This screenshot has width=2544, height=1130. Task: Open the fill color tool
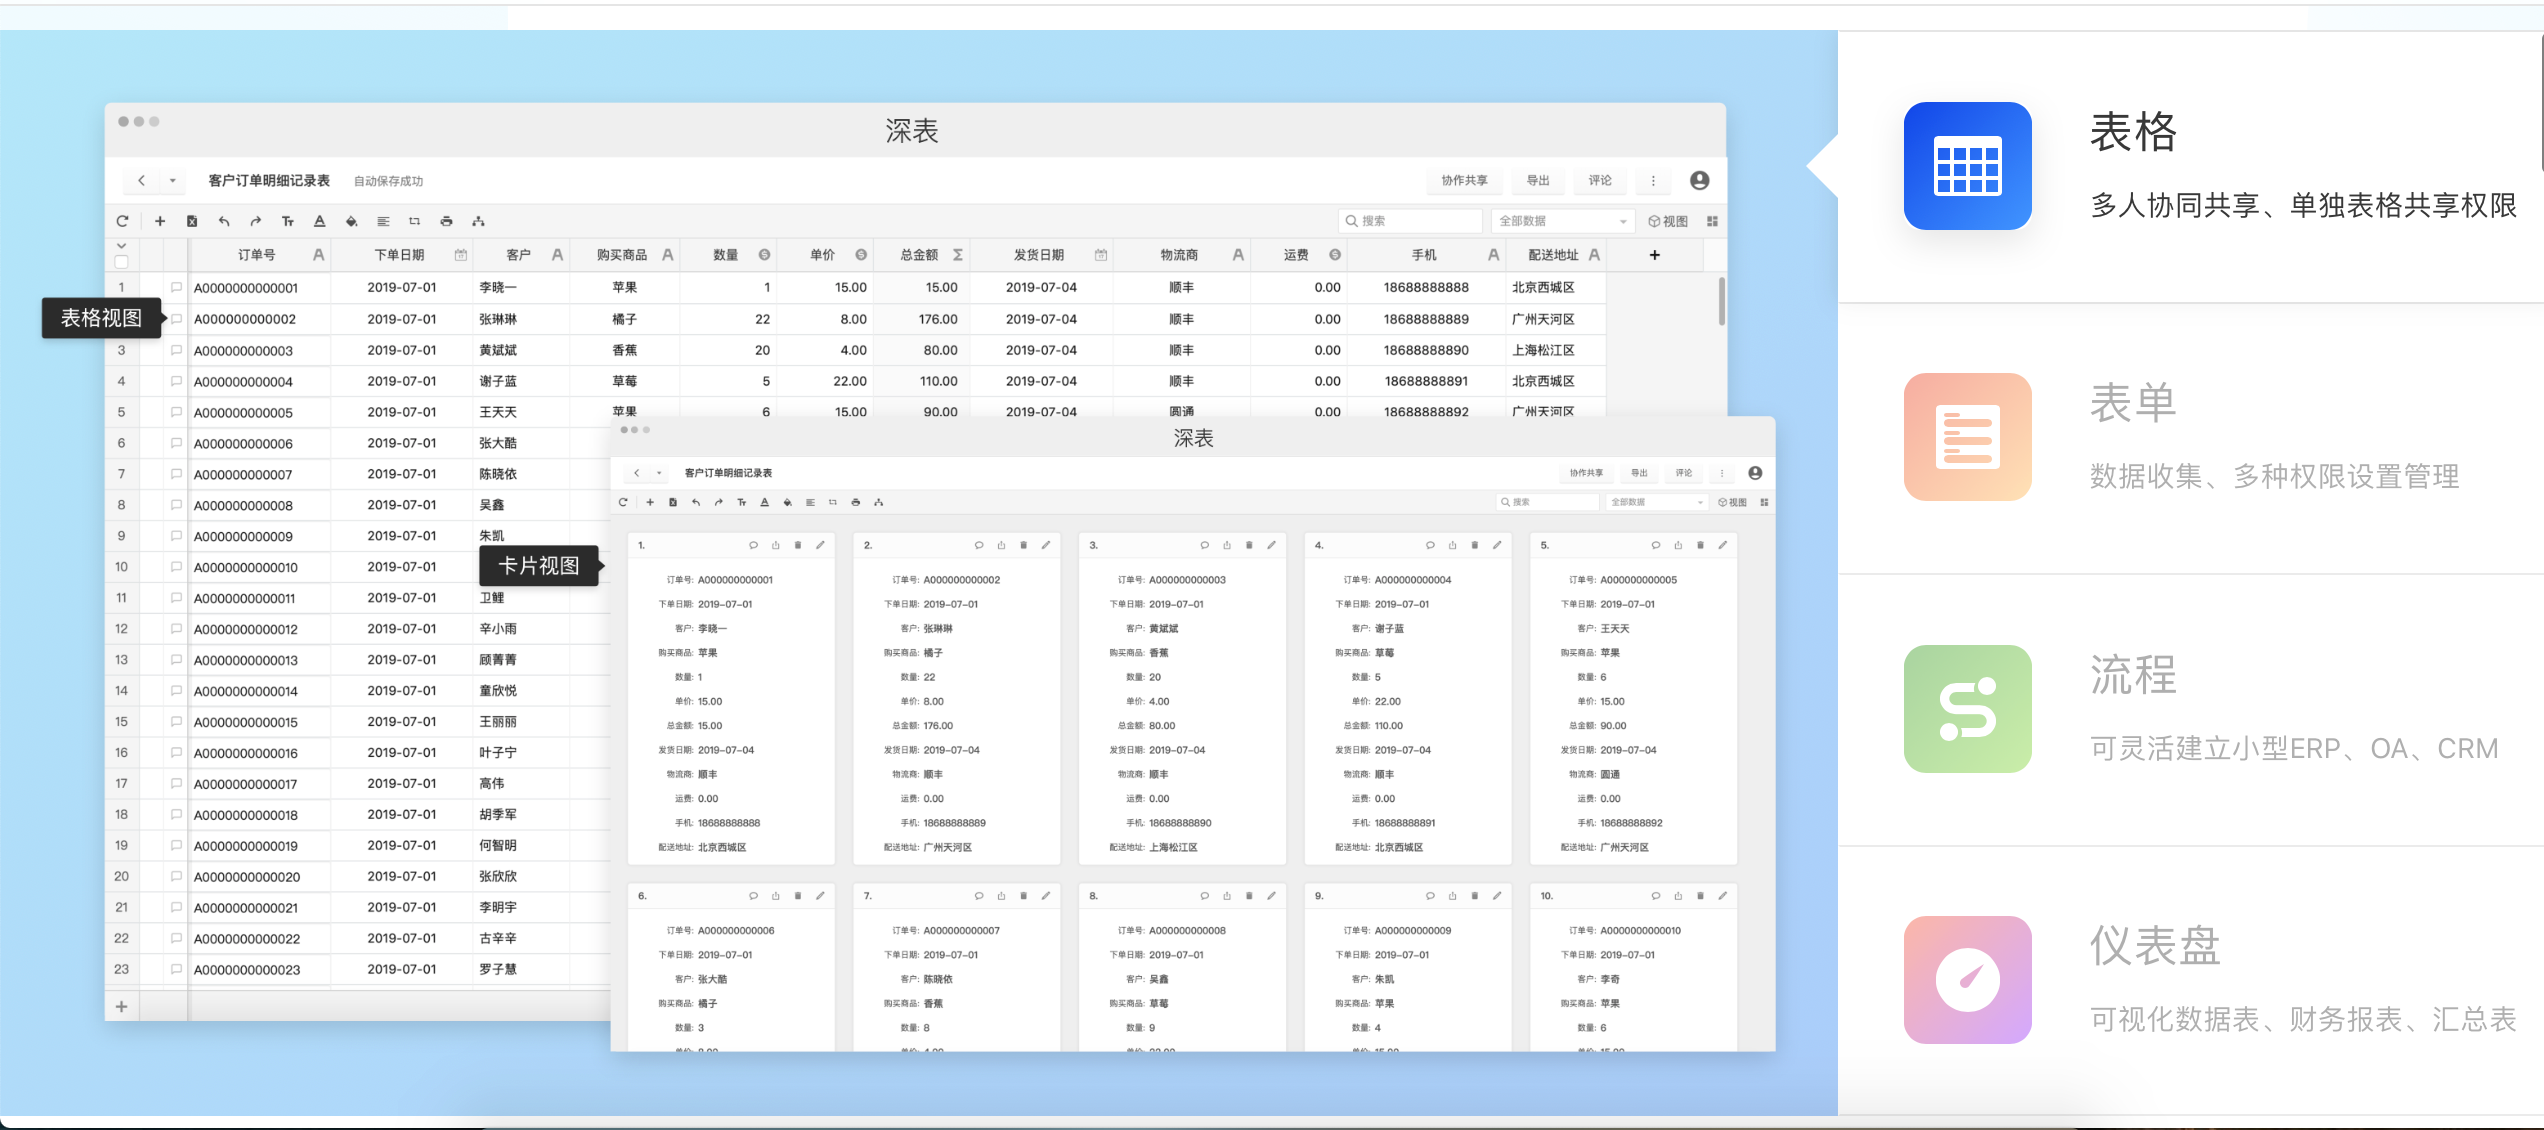[352, 221]
